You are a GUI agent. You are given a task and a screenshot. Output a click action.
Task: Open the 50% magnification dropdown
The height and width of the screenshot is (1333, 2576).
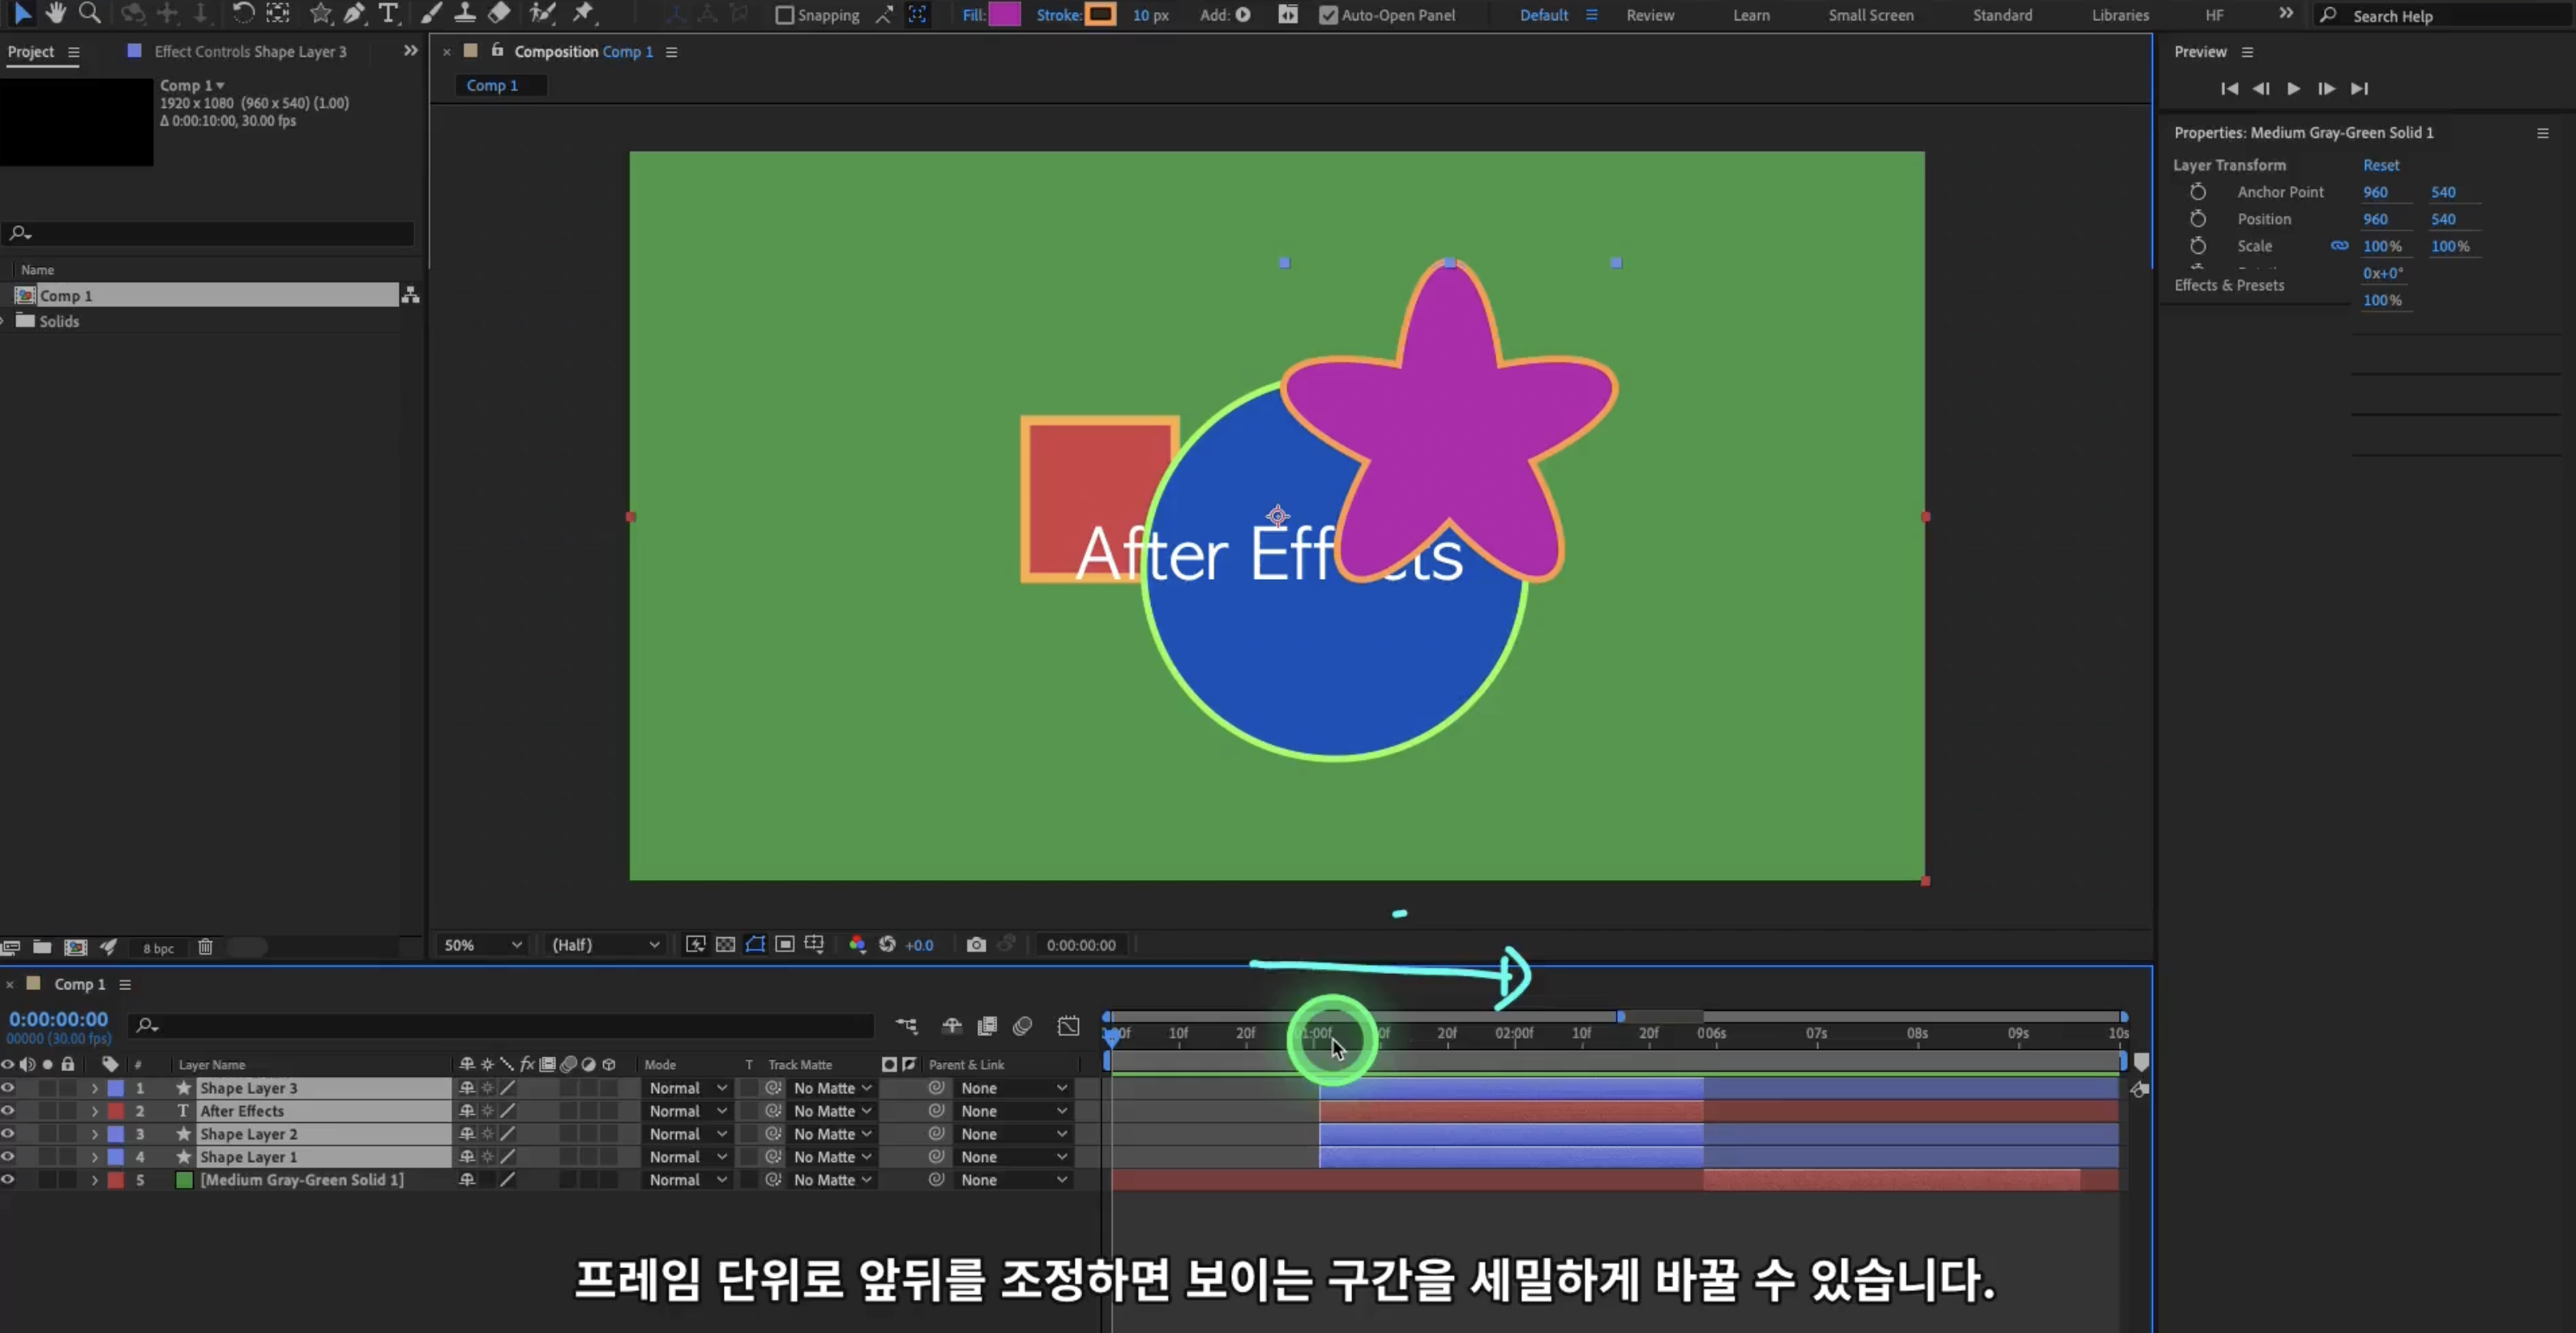pyautogui.click(x=483, y=945)
